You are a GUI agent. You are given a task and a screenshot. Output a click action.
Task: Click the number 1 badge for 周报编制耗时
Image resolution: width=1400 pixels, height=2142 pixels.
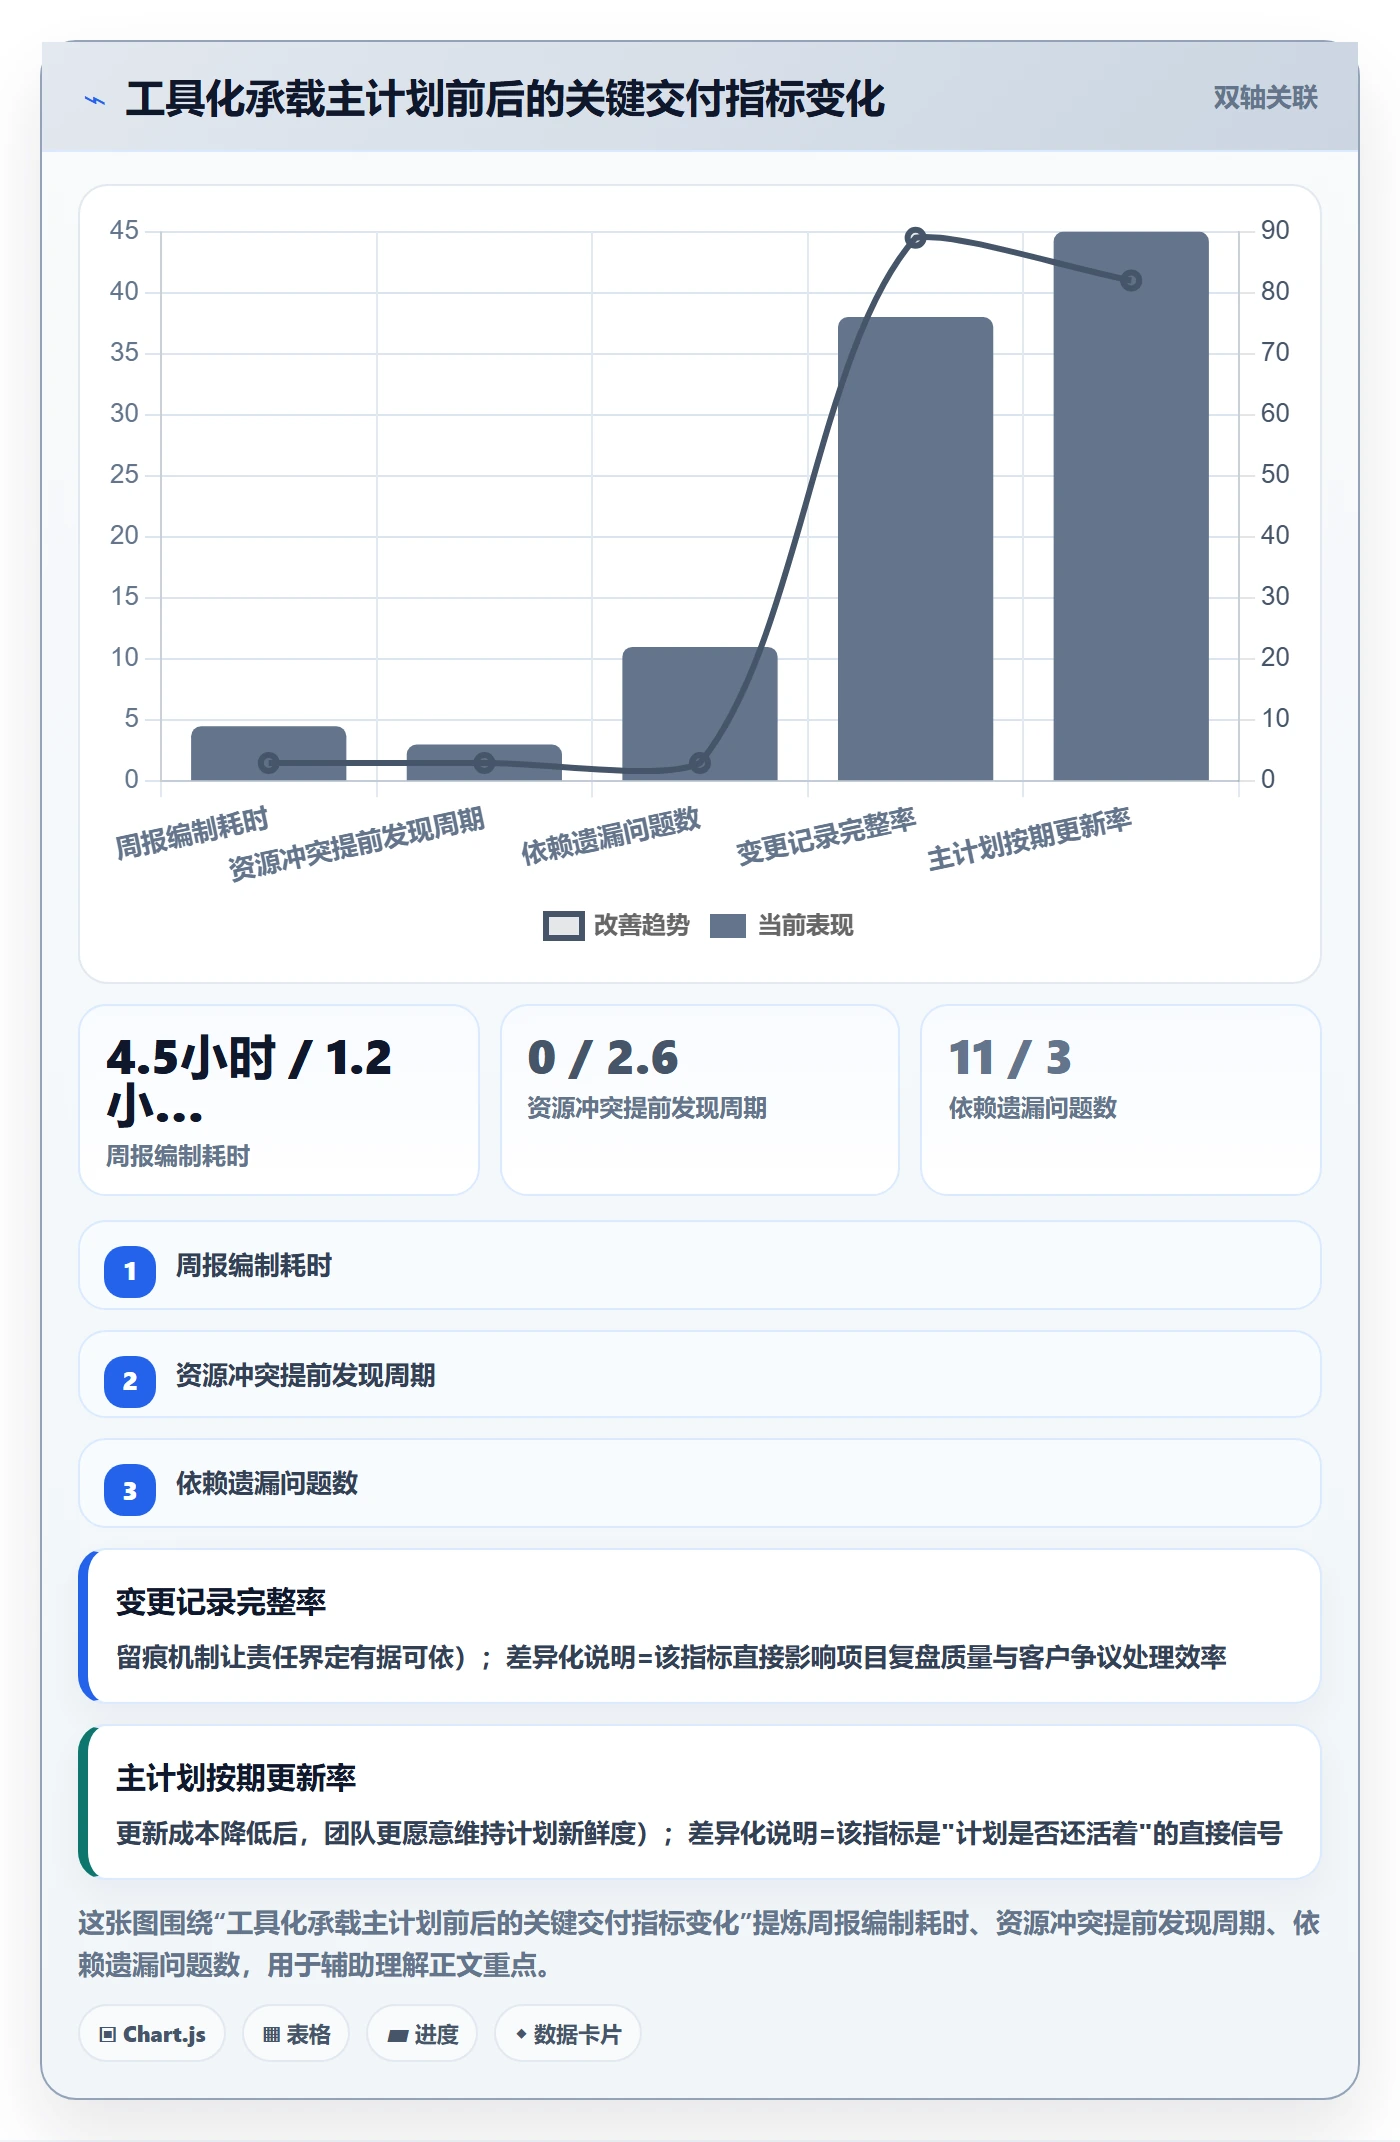tap(130, 1271)
